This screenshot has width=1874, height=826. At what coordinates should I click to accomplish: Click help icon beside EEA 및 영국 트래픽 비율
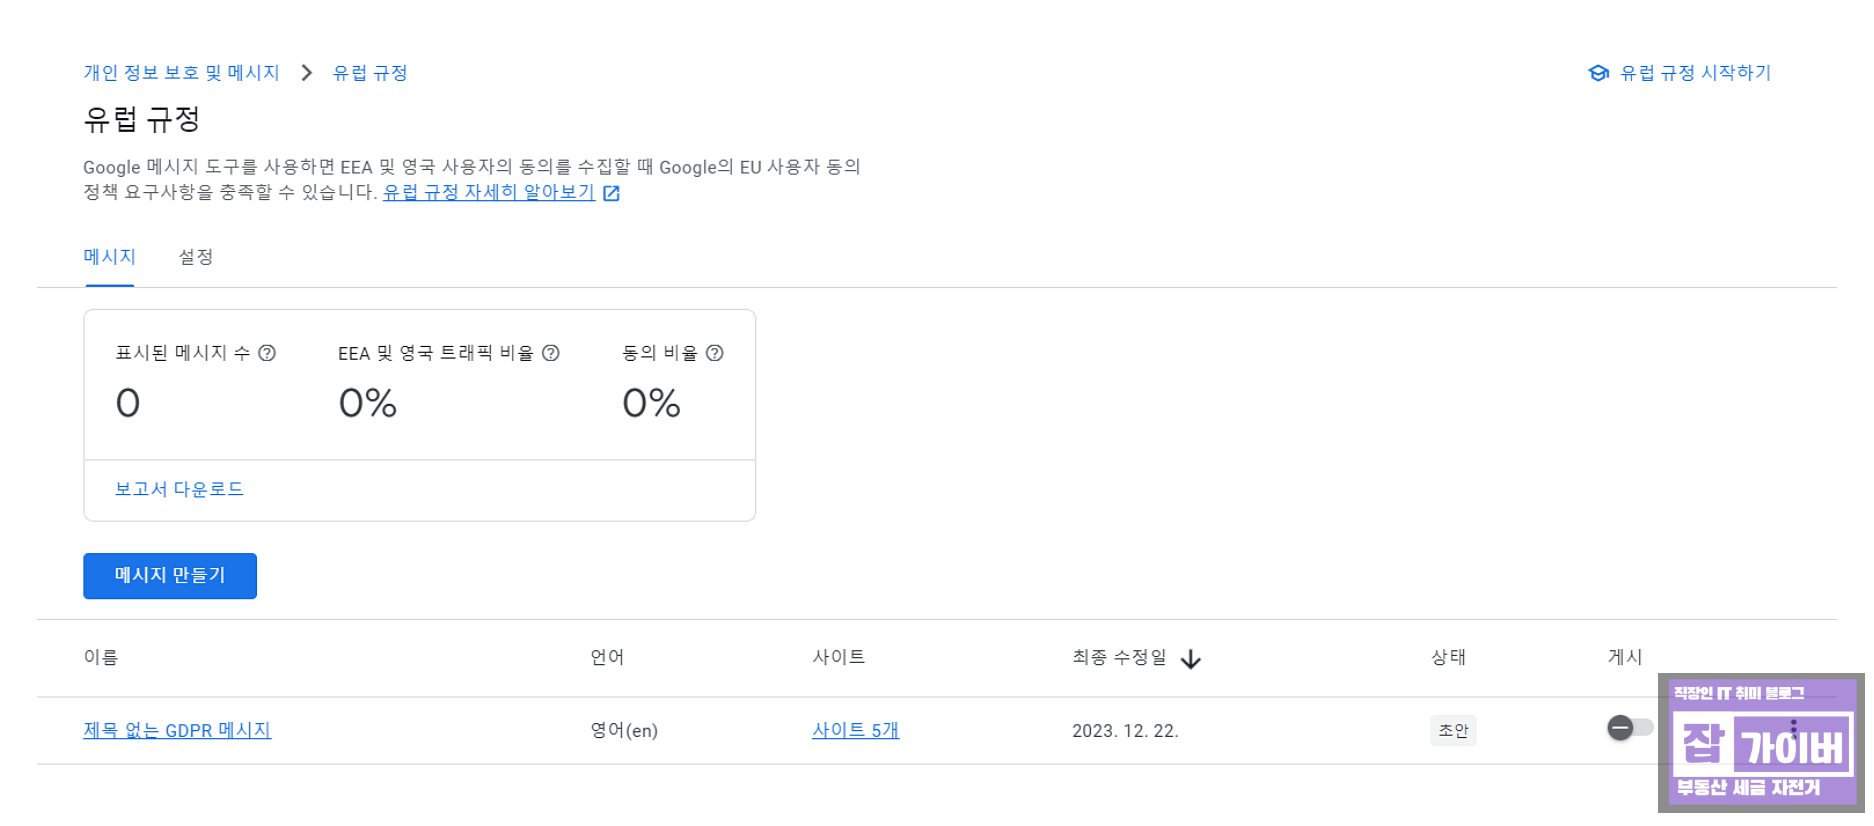[551, 353]
